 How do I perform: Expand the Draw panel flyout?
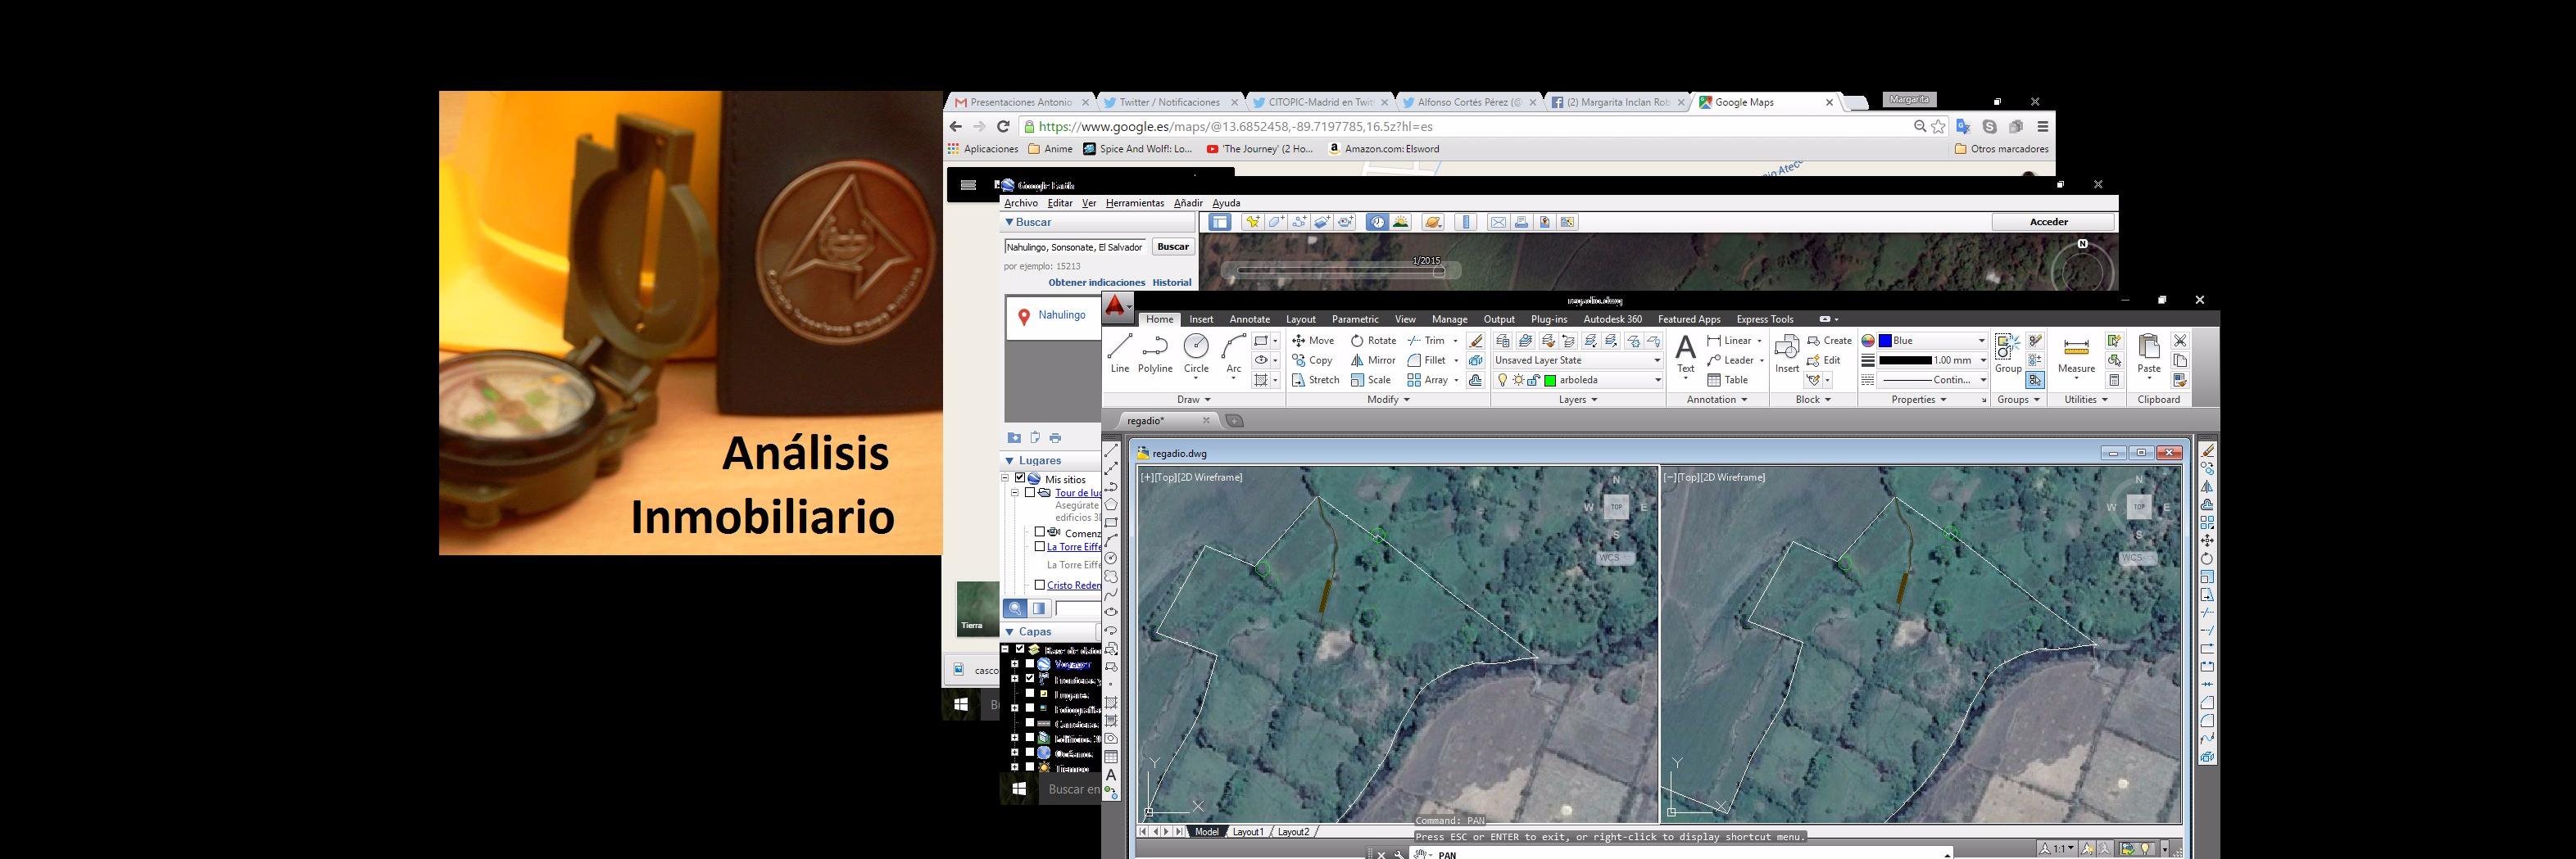[1194, 399]
